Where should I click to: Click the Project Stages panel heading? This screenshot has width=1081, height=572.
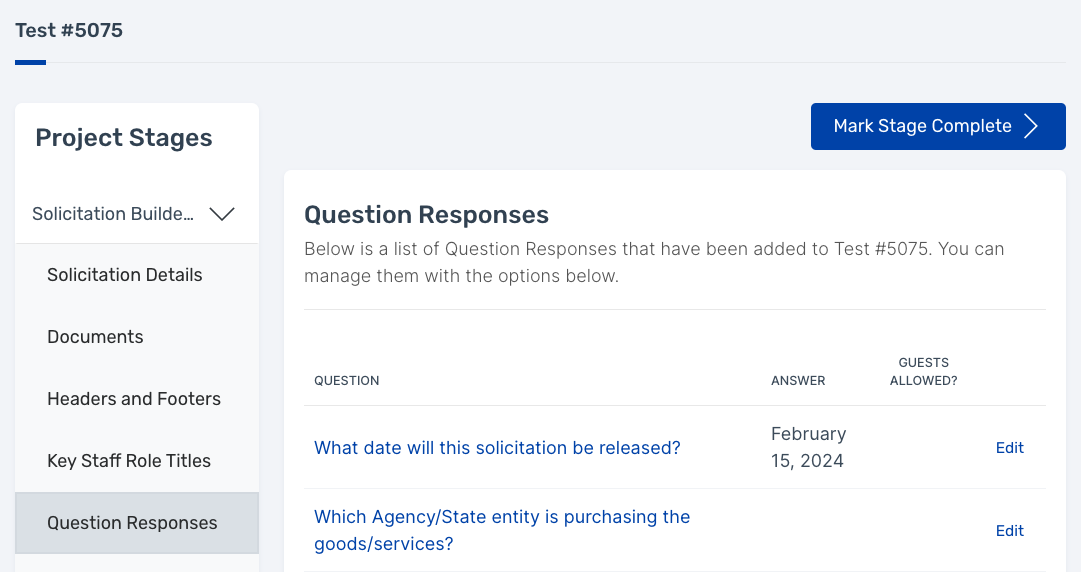124,138
